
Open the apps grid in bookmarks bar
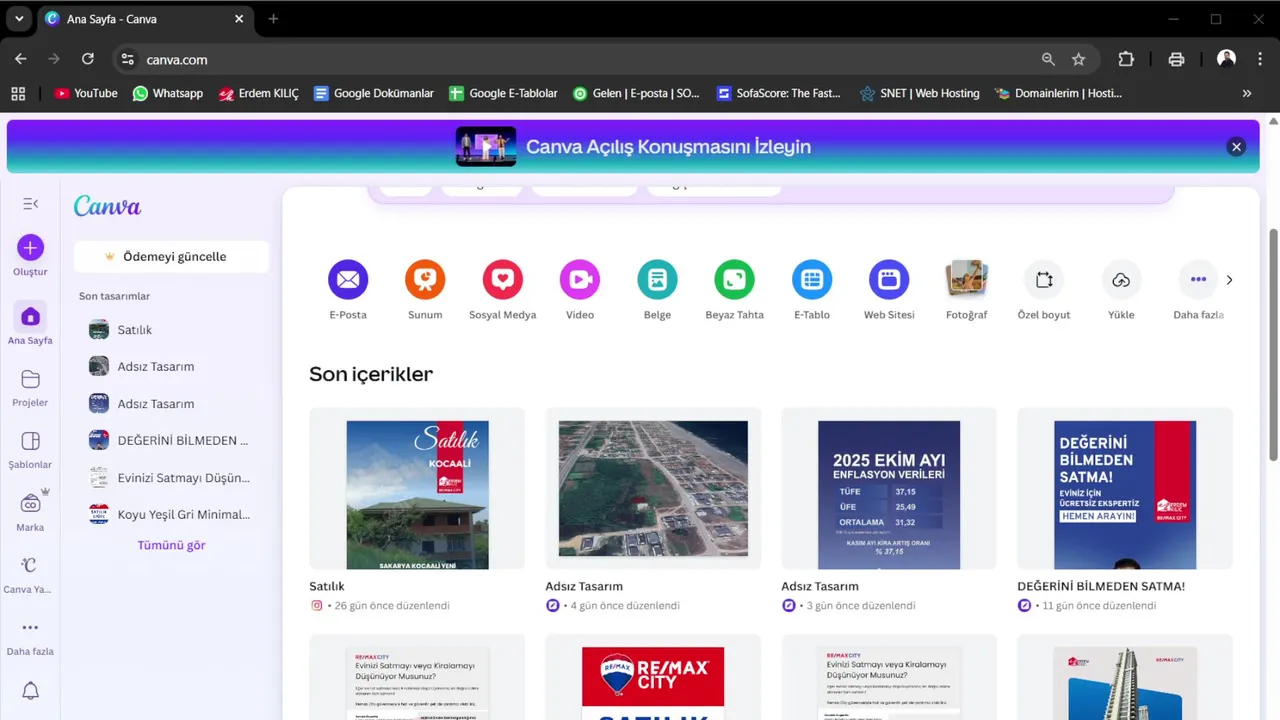click(18, 93)
